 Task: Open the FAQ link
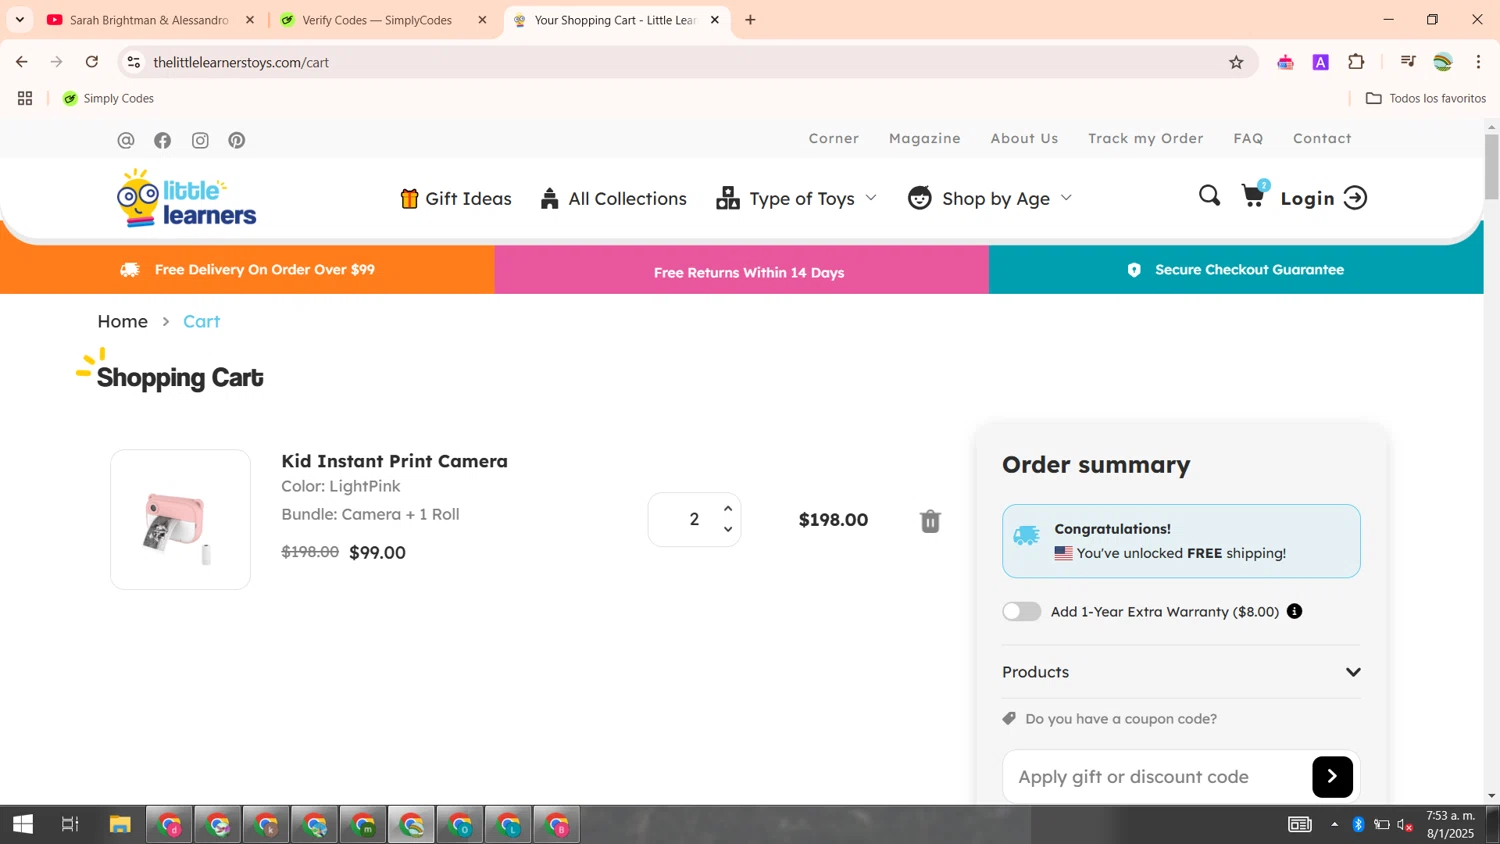1248,138
